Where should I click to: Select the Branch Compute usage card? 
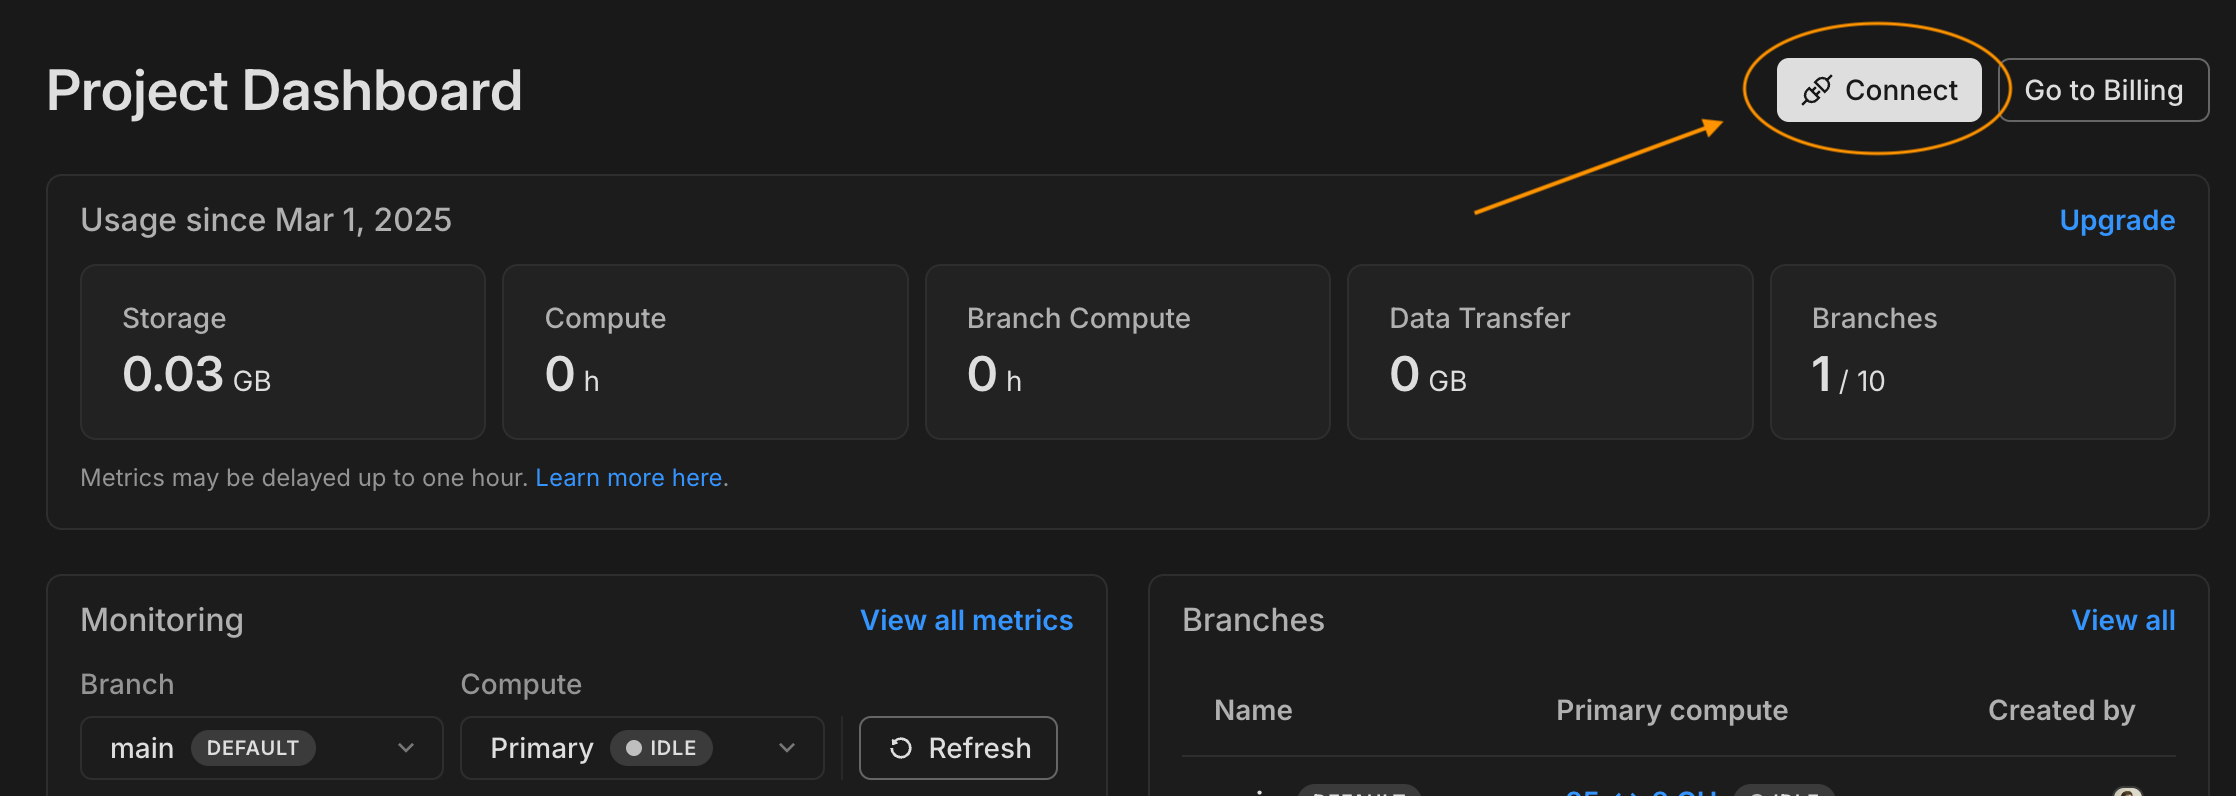click(x=1127, y=352)
